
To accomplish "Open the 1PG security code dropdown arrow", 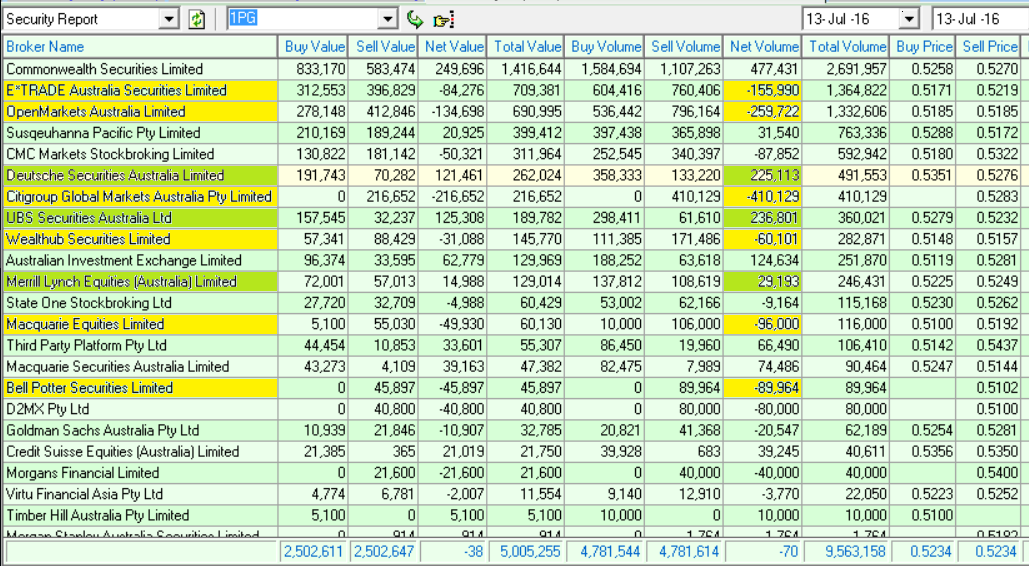I will pyautogui.click(x=388, y=20).
